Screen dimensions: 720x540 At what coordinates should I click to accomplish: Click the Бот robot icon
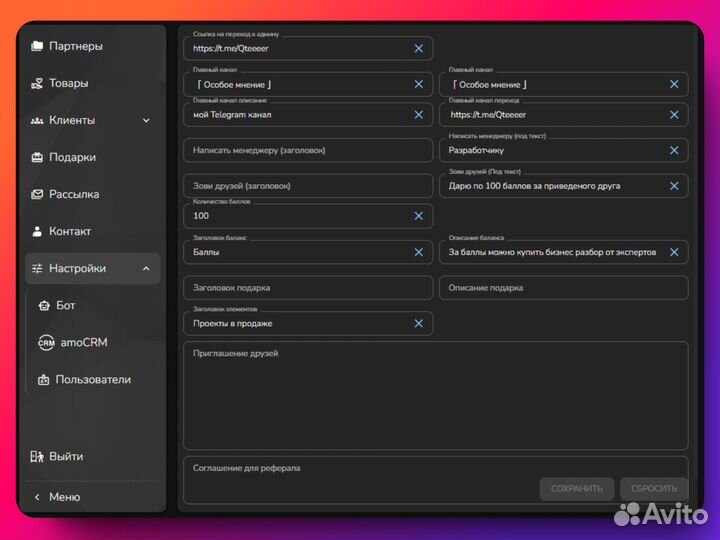tap(44, 305)
